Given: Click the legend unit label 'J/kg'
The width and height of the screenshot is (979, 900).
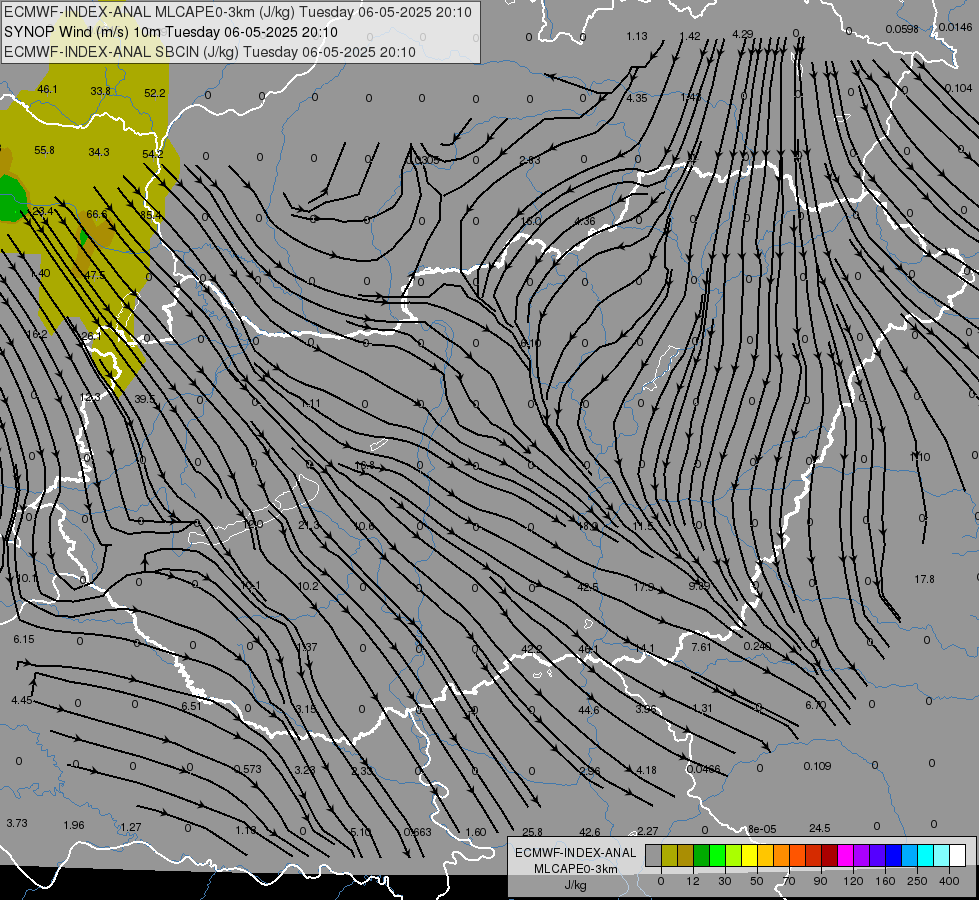Looking at the screenshot, I should 575,885.
